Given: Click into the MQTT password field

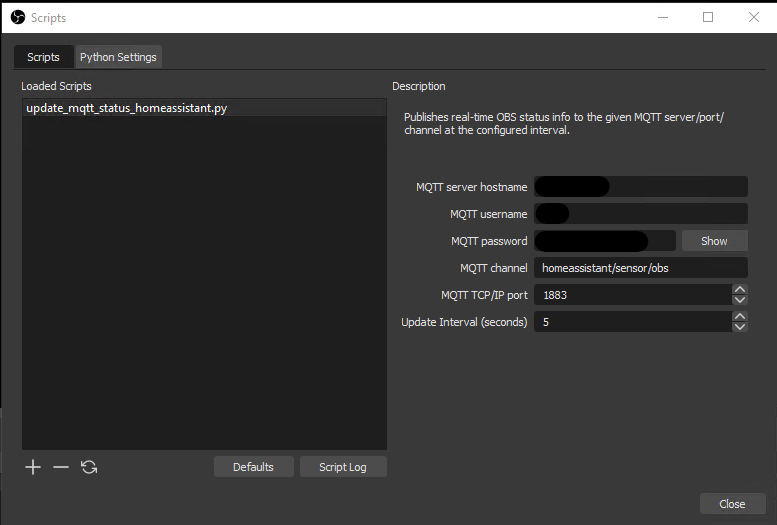Looking at the screenshot, I should coord(605,241).
